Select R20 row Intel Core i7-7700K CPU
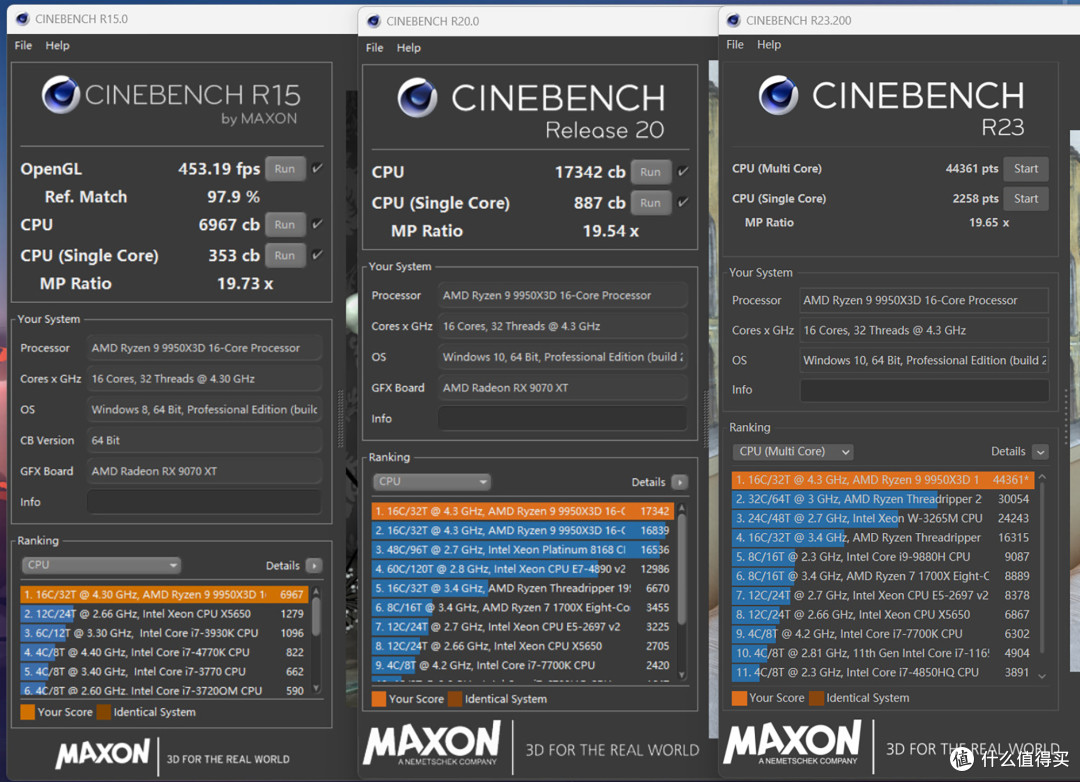This screenshot has height=782, width=1080. [522, 666]
